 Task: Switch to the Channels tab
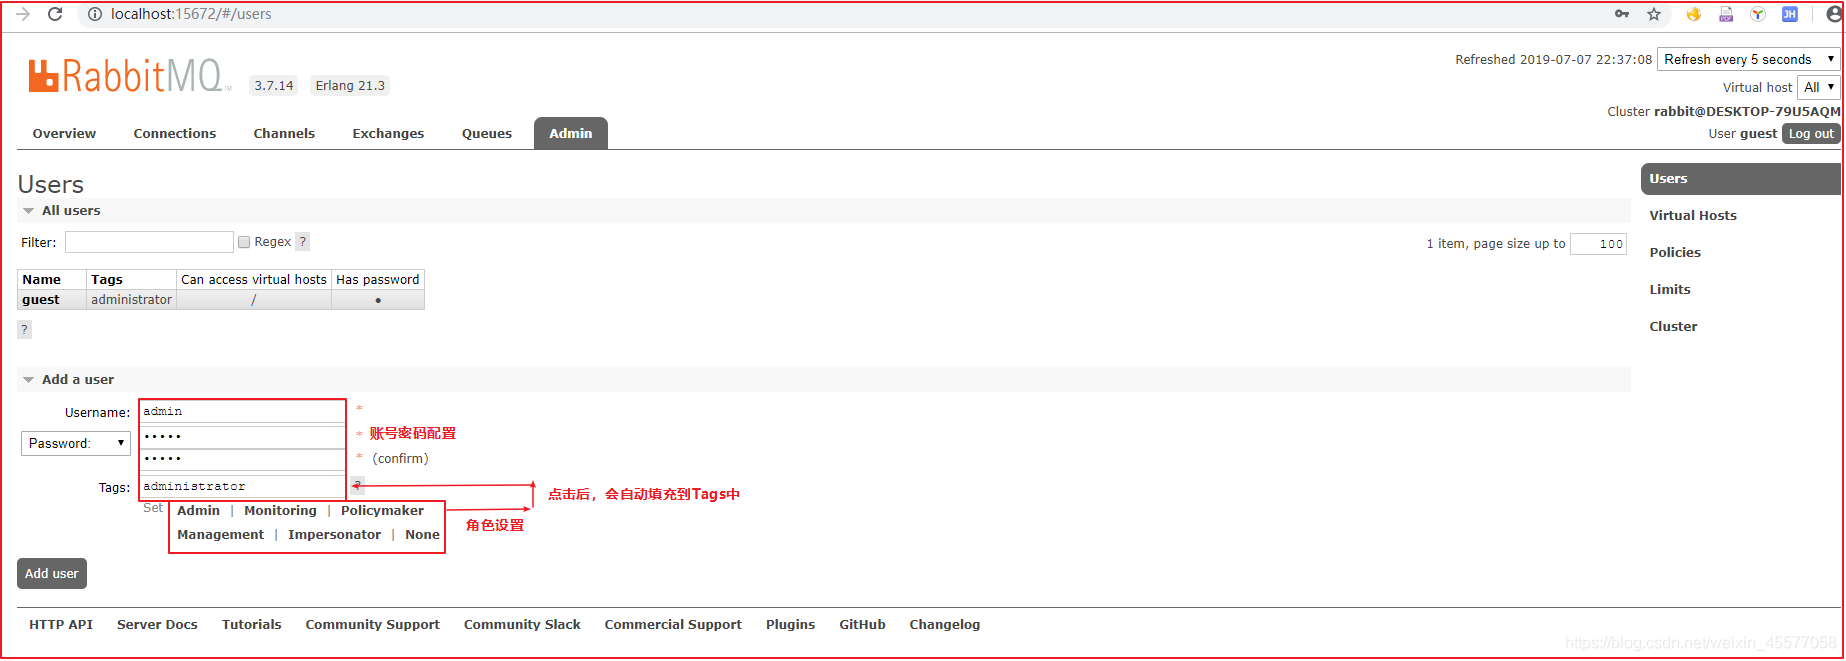pos(284,133)
